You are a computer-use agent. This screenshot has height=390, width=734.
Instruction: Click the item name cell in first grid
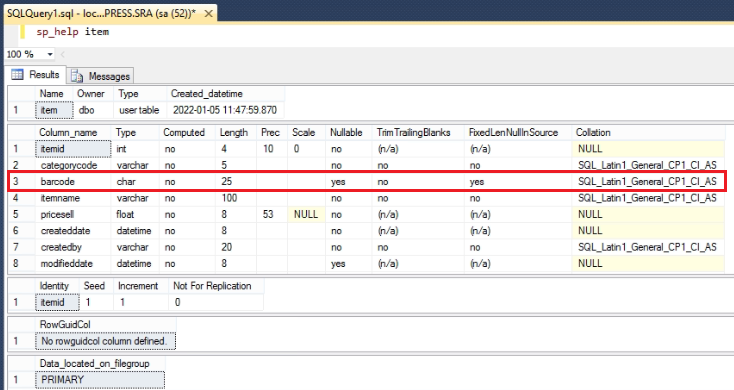coord(54,110)
